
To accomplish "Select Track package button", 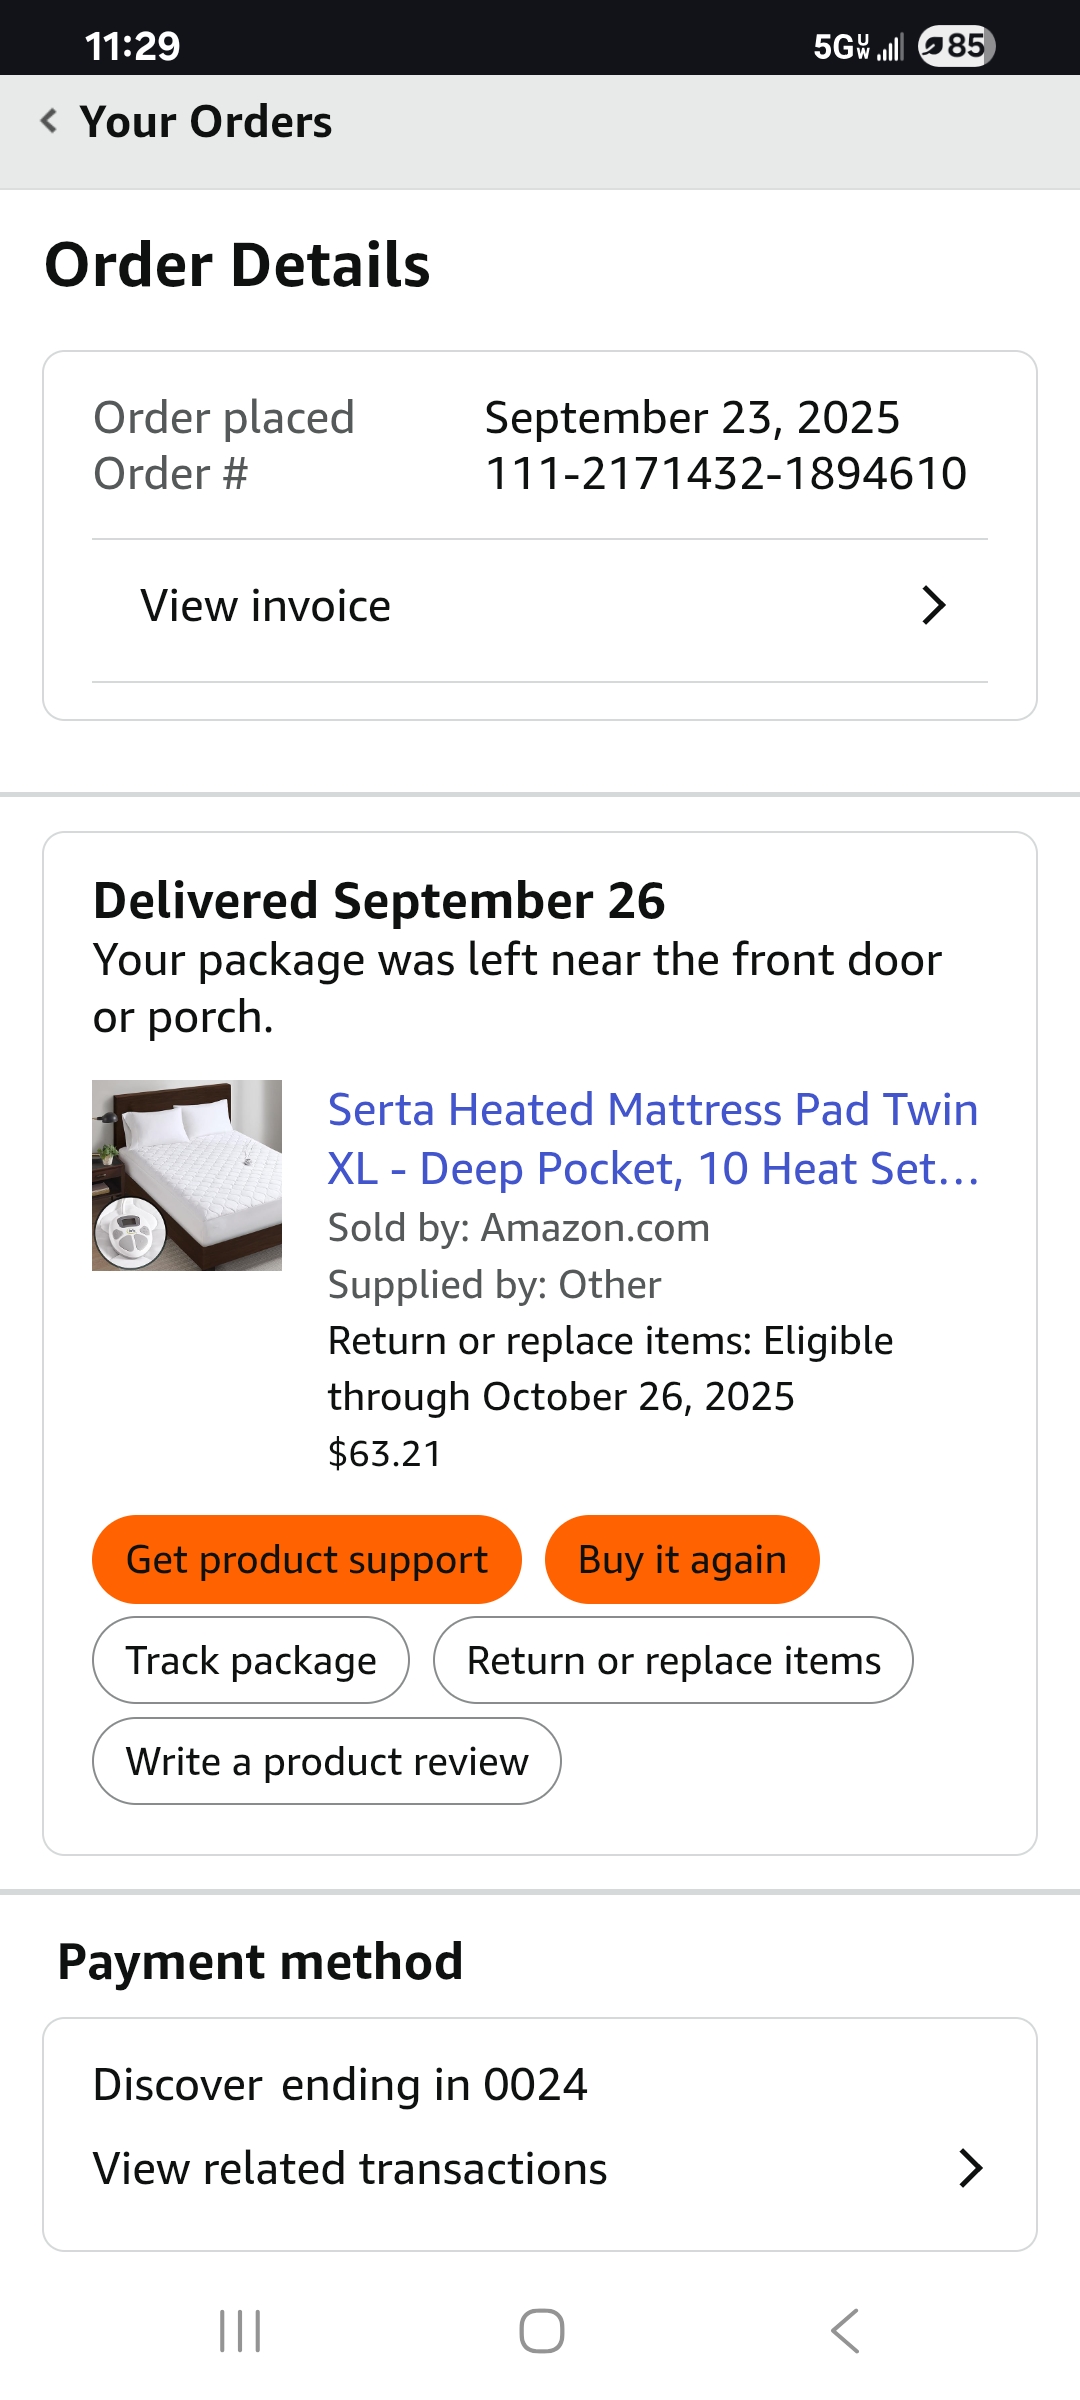I will 251,1660.
